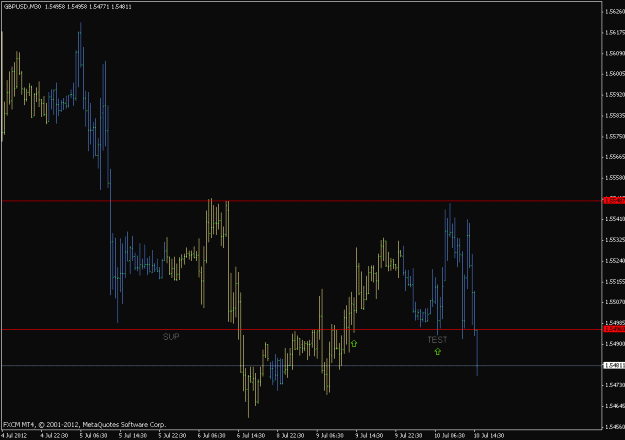Click the 1.56005 price scale label

(615, 74)
